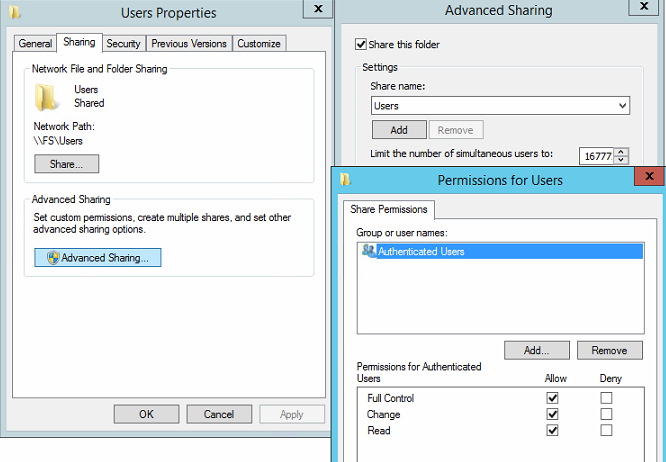Click the Authenticated Users group icon
Screen dimensions: 666x462
click(x=369, y=251)
